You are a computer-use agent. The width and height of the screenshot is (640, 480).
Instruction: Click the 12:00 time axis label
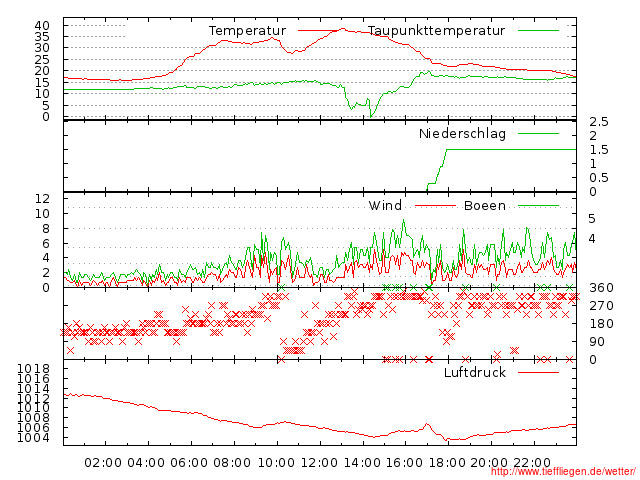pyautogui.click(x=319, y=463)
